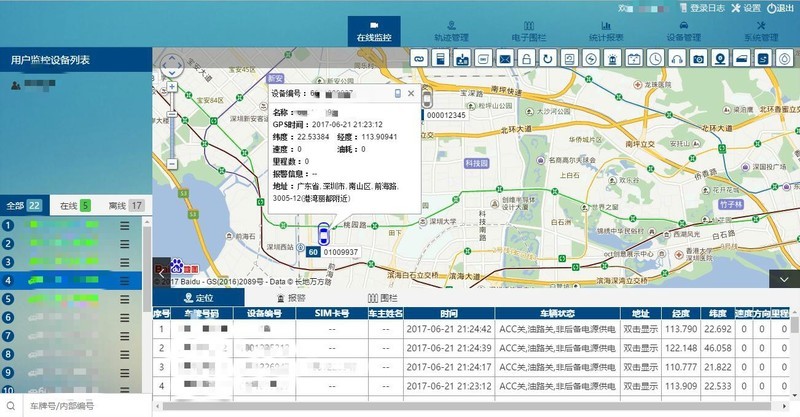Open the 设备管理 tab
The image size is (800, 417).
(684, 31)
